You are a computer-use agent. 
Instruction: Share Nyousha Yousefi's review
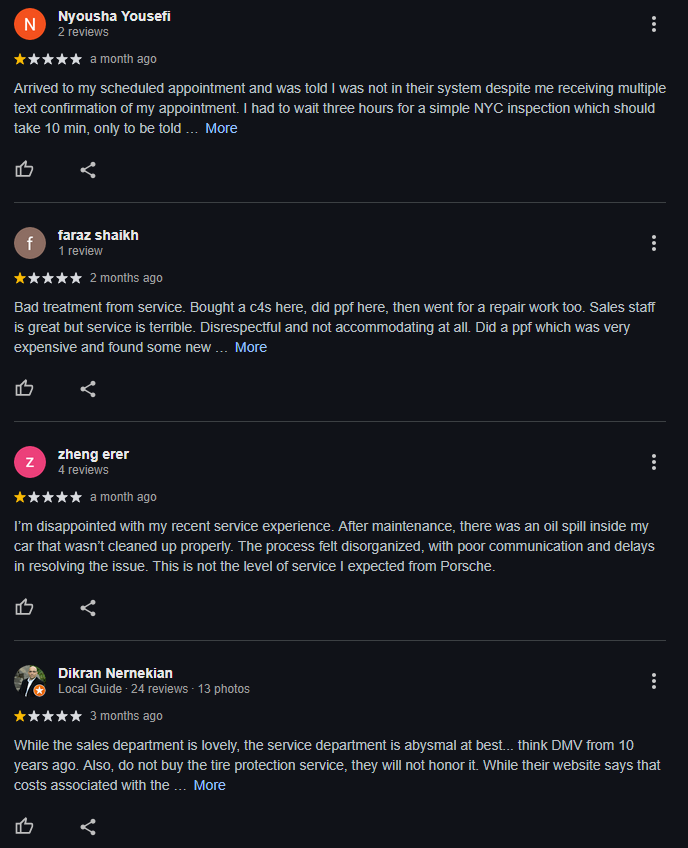[x=88, y=169]
